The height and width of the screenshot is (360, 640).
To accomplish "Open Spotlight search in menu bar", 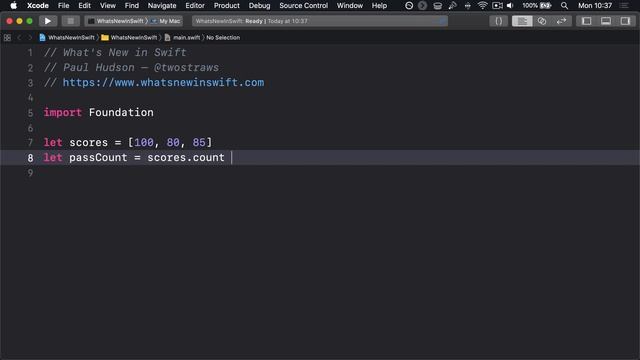I will tap(564, 5).
